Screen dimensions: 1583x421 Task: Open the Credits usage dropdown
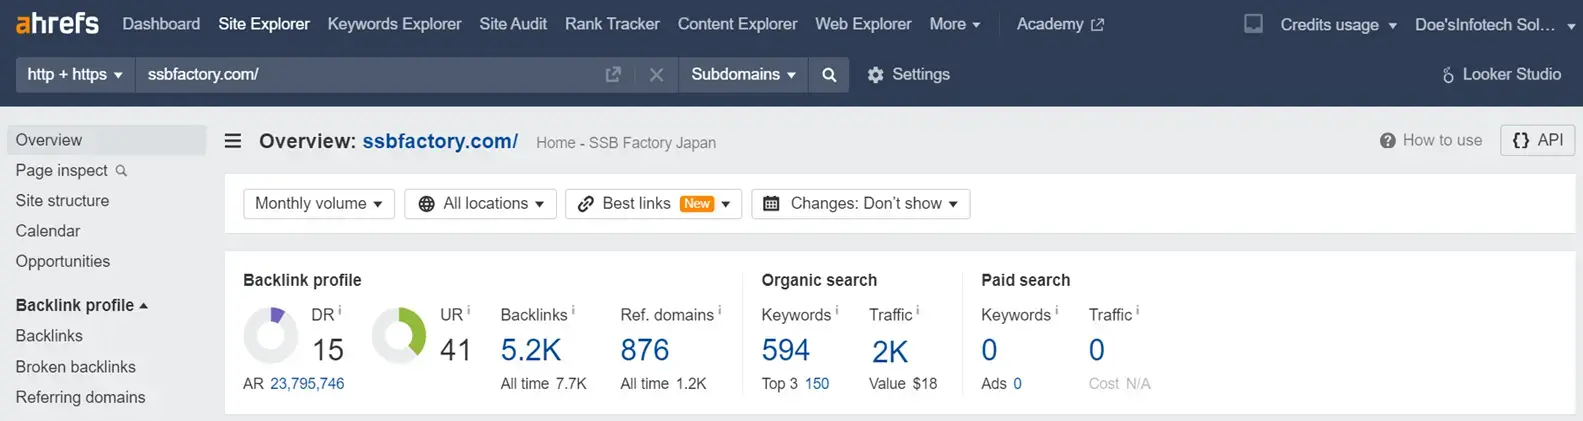tap(1338, 24)
